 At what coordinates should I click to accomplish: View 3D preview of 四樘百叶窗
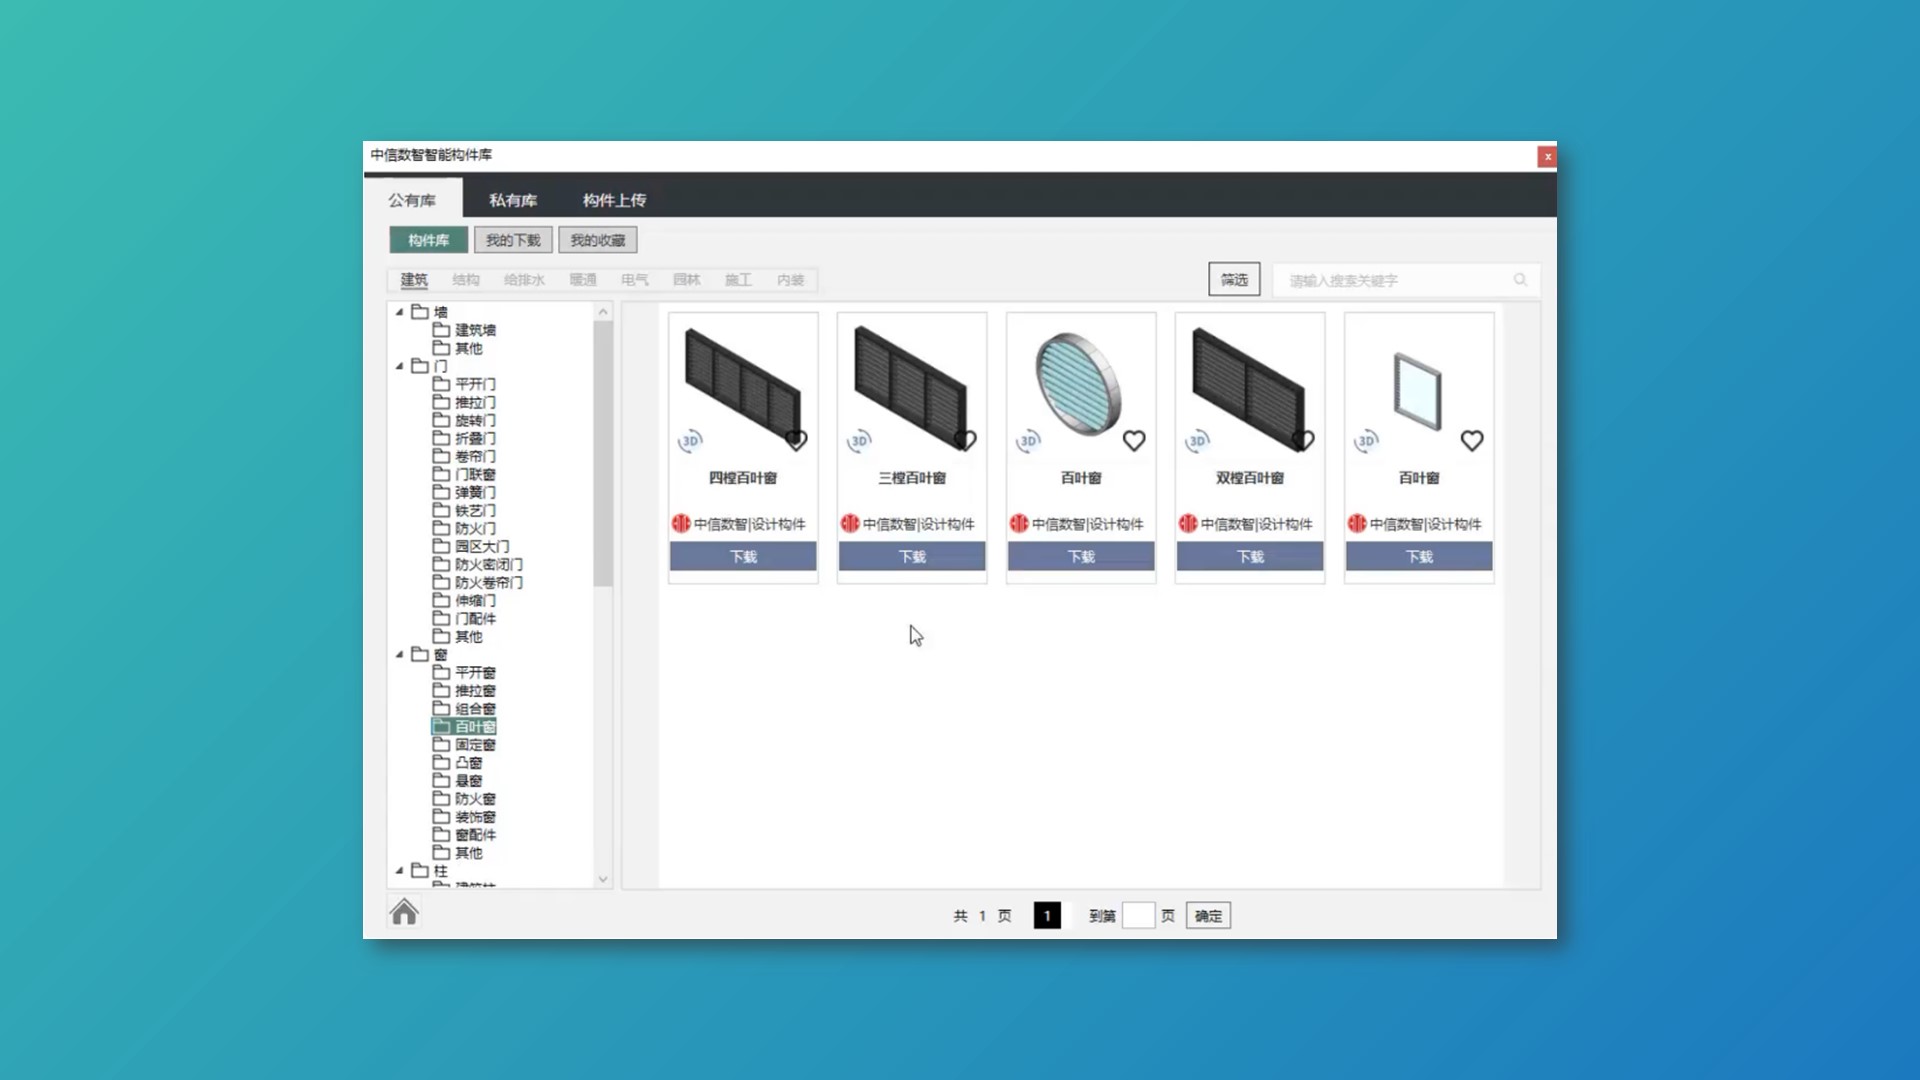pos(690,440)
